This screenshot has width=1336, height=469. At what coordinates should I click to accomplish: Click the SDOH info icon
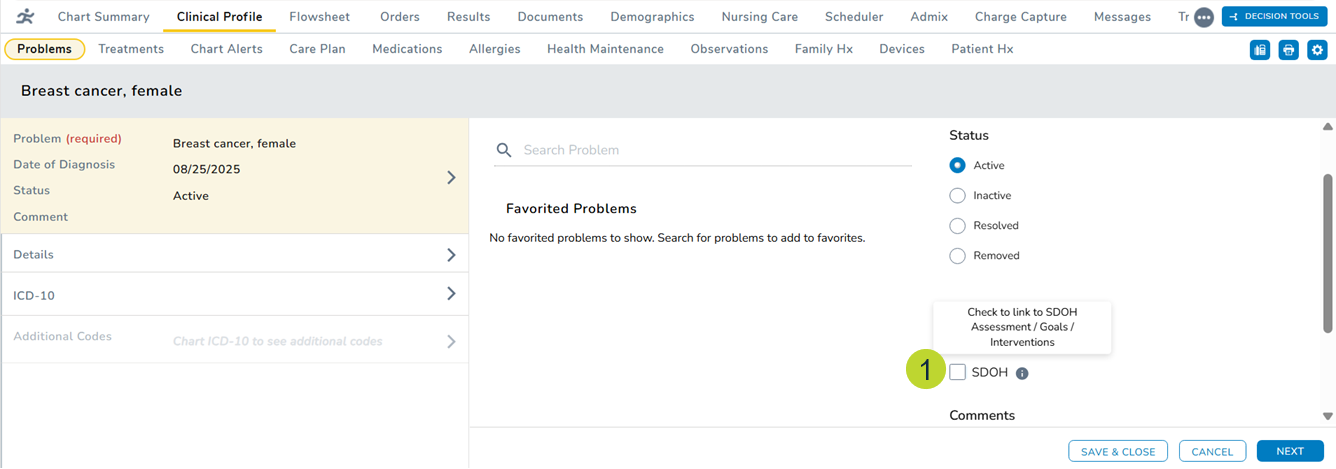click(x=1022, y=373)
